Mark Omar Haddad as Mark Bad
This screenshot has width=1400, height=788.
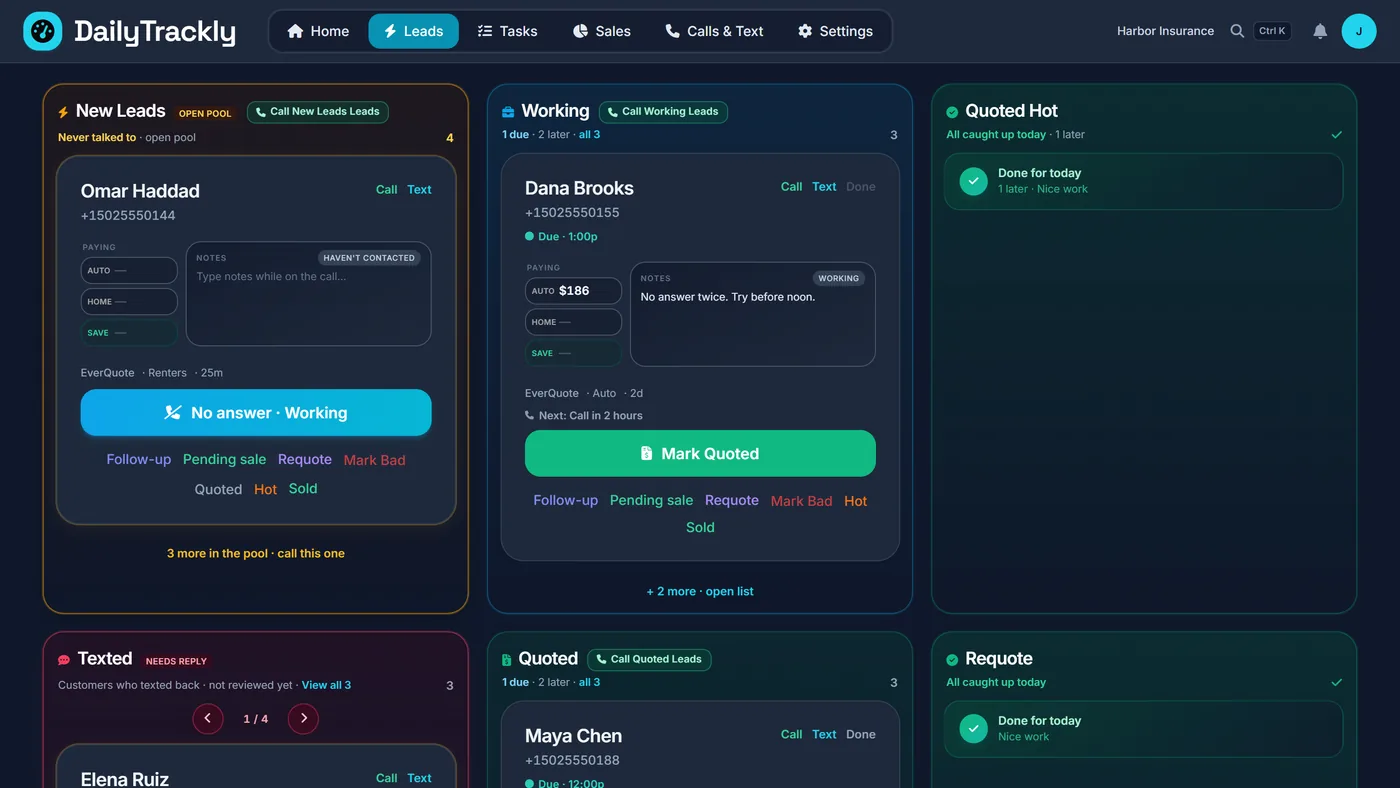(374, 461)
